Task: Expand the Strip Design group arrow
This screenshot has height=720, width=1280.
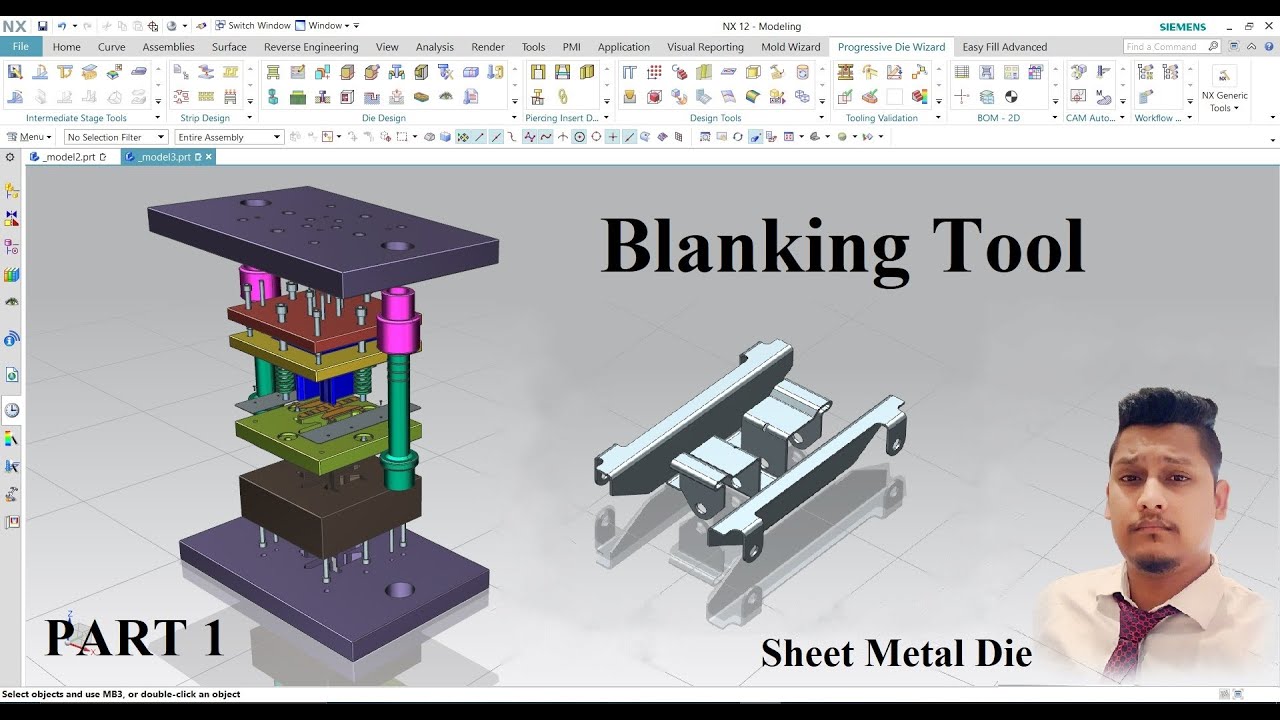Action: click(250, 118)
